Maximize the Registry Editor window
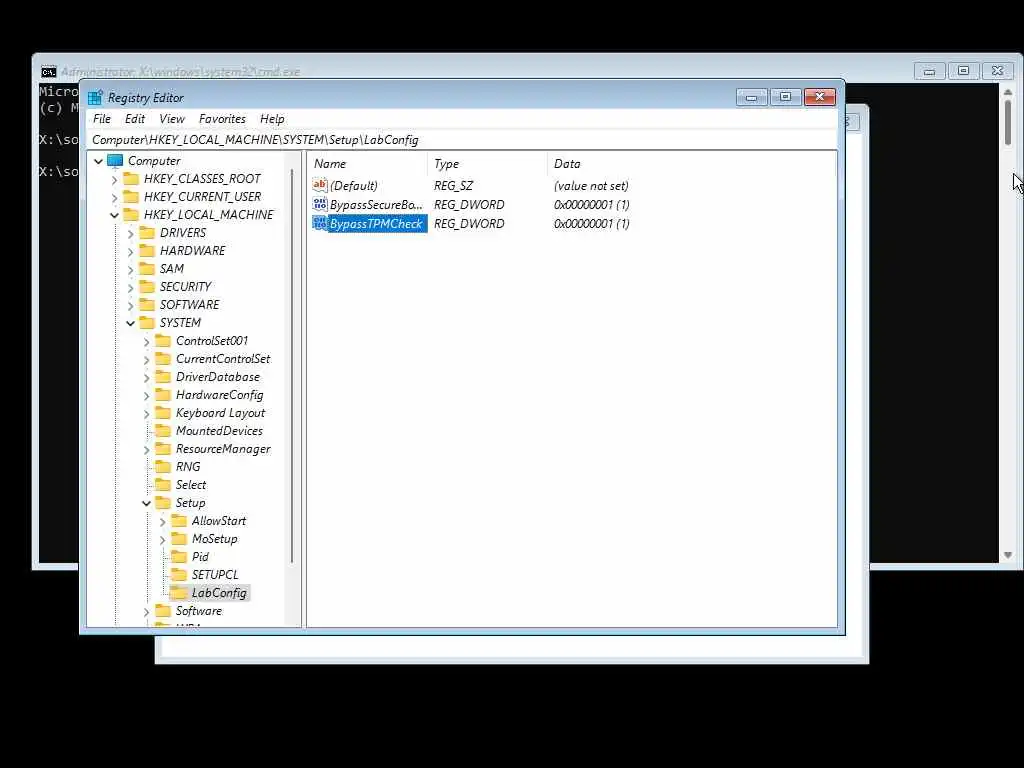 786,97
